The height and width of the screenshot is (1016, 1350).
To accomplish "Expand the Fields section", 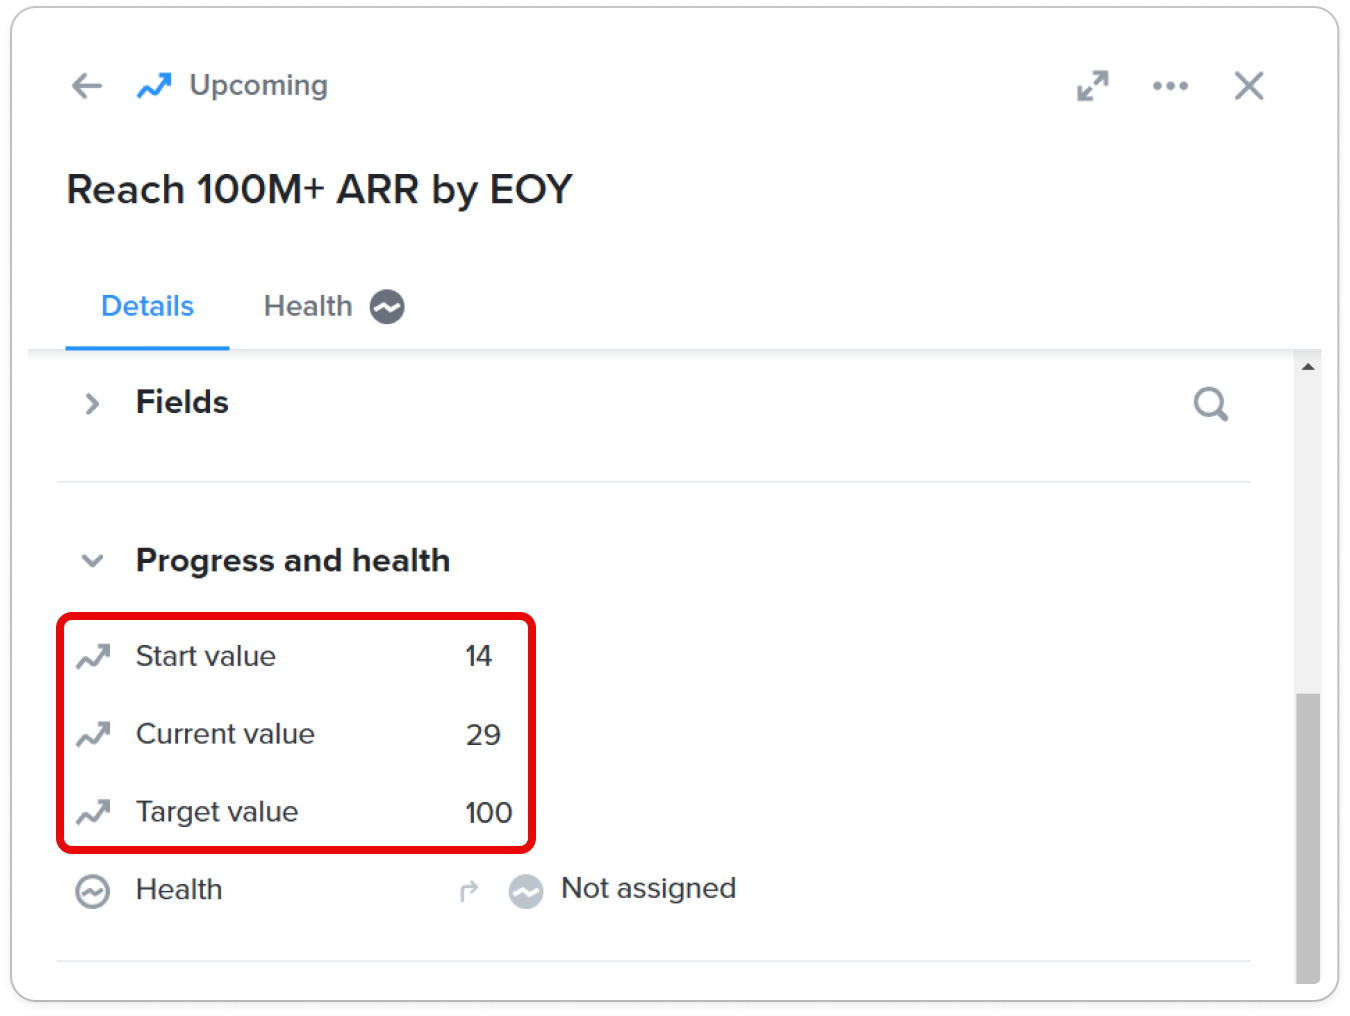I will tap(92, 404).
